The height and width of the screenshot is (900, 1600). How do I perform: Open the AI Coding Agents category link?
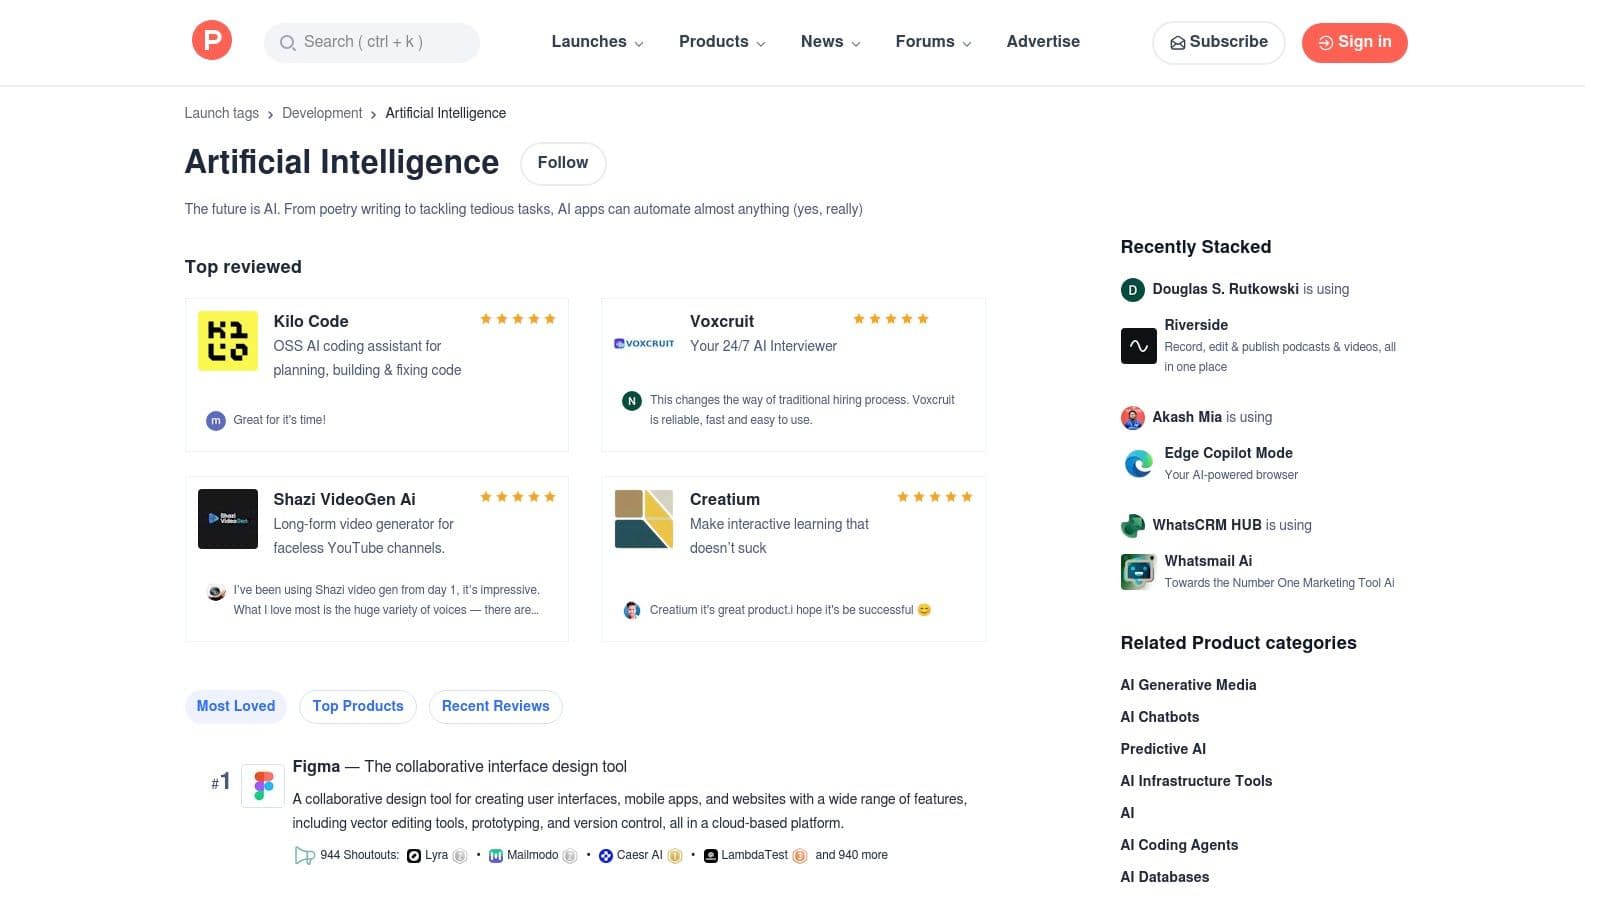[x=1179, y=844]
